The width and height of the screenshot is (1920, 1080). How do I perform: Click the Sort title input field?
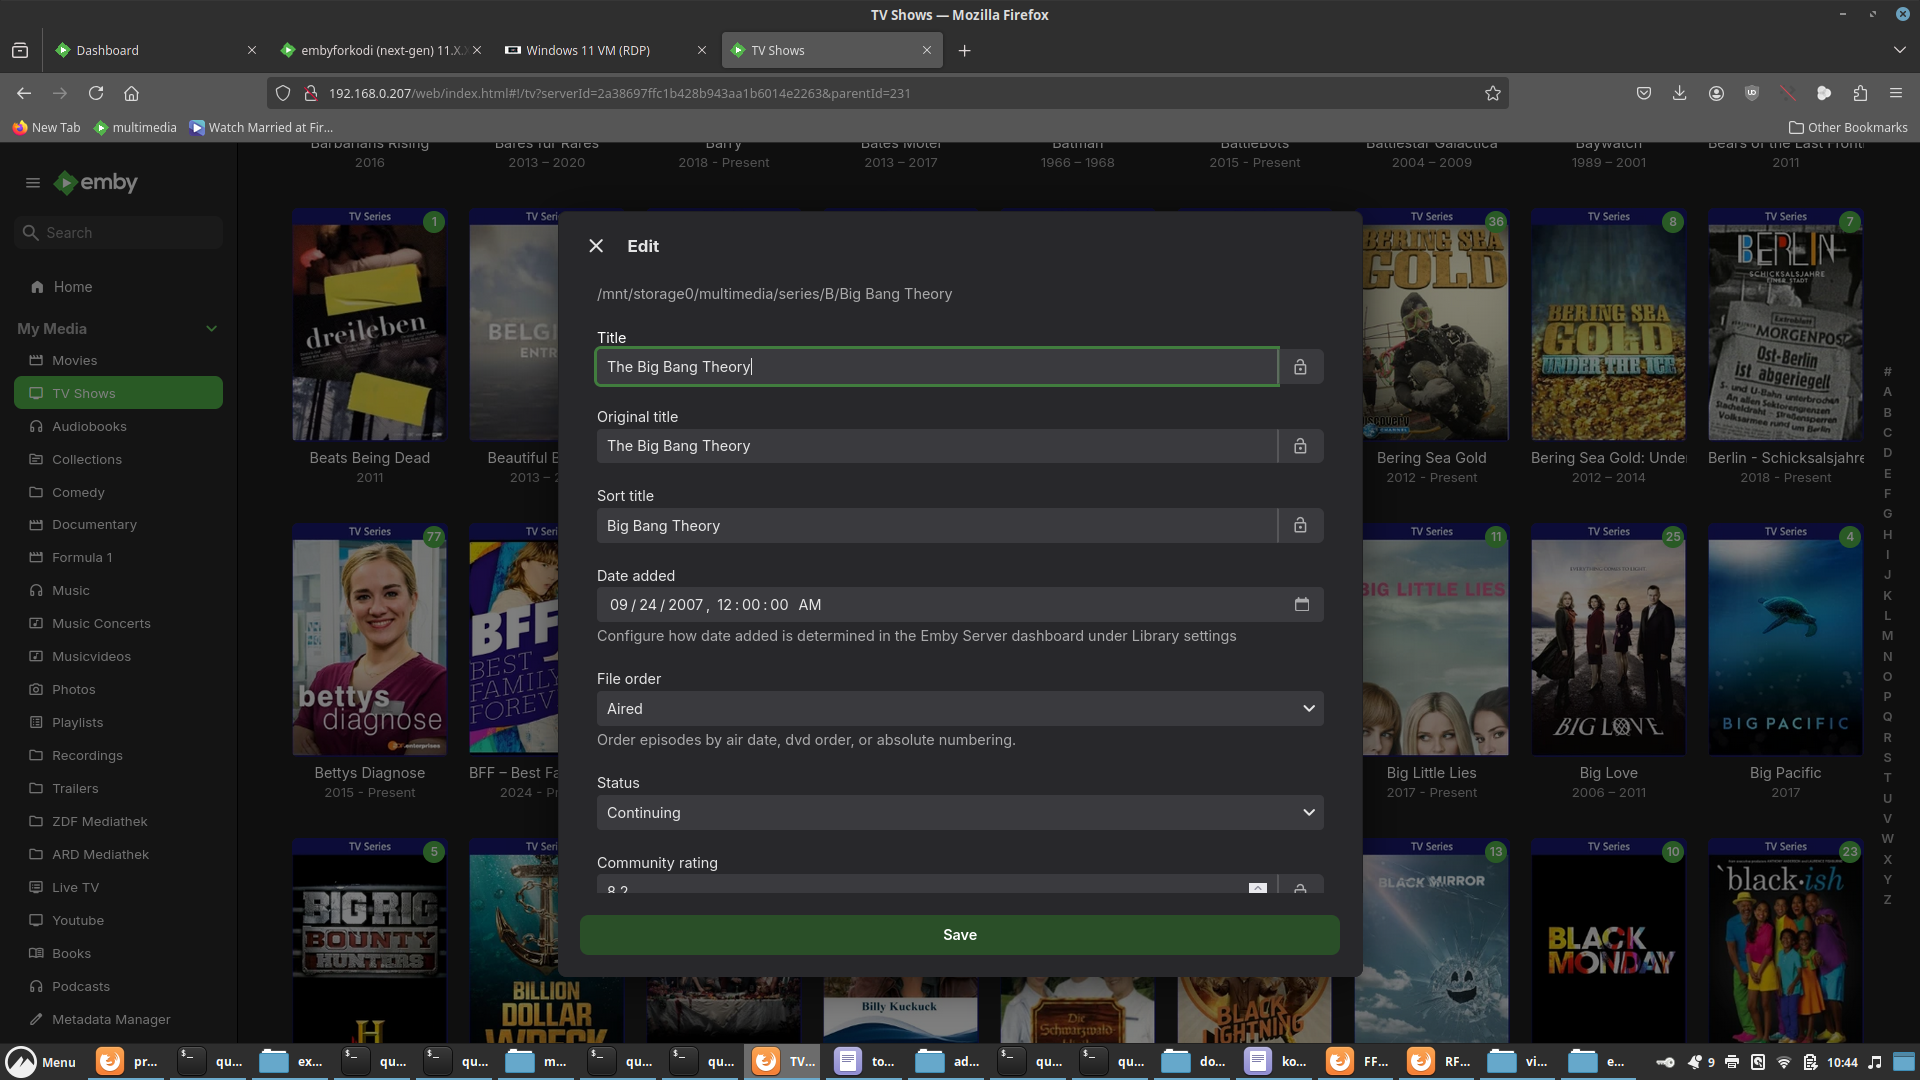click(936, 526)
